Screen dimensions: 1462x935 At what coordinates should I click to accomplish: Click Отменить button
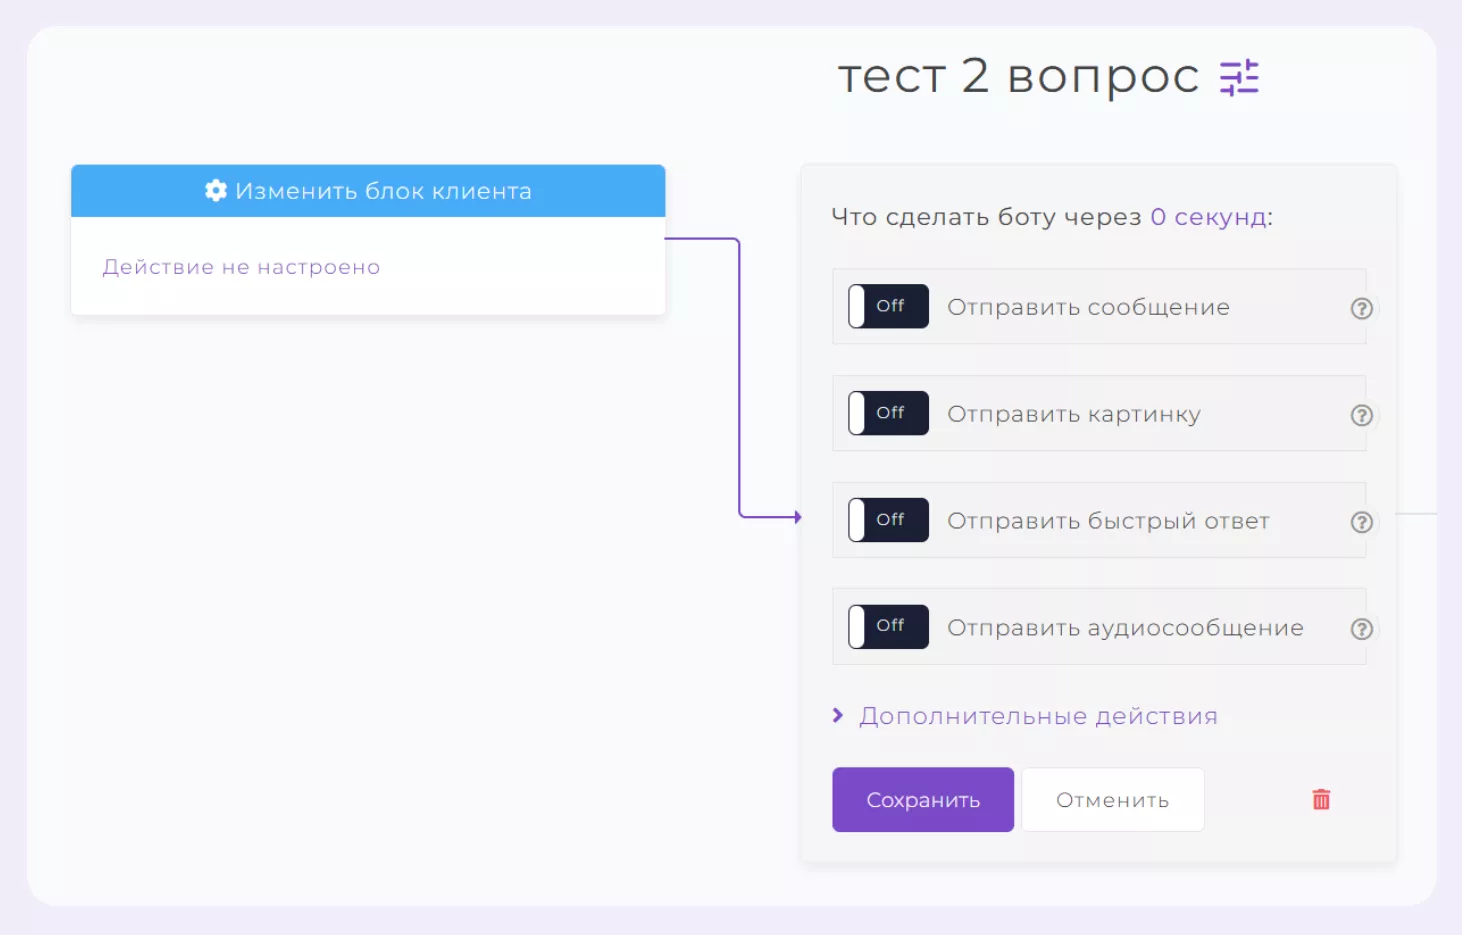click(1113, 800)
